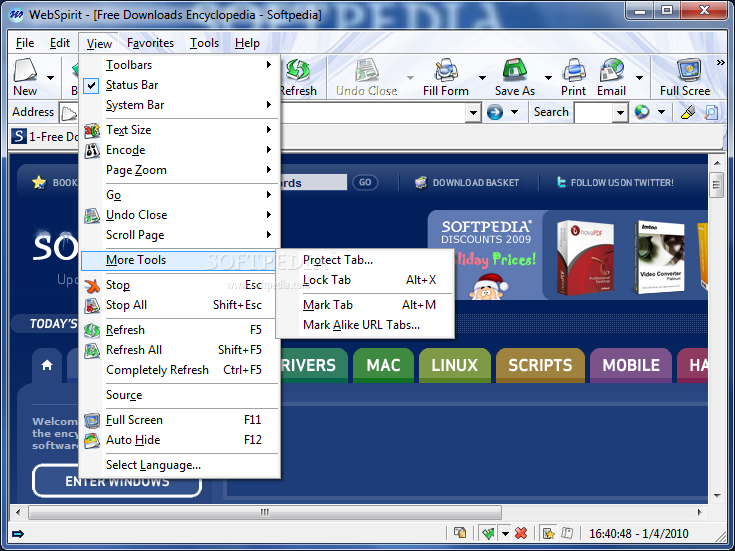Open the File menu

25,43
